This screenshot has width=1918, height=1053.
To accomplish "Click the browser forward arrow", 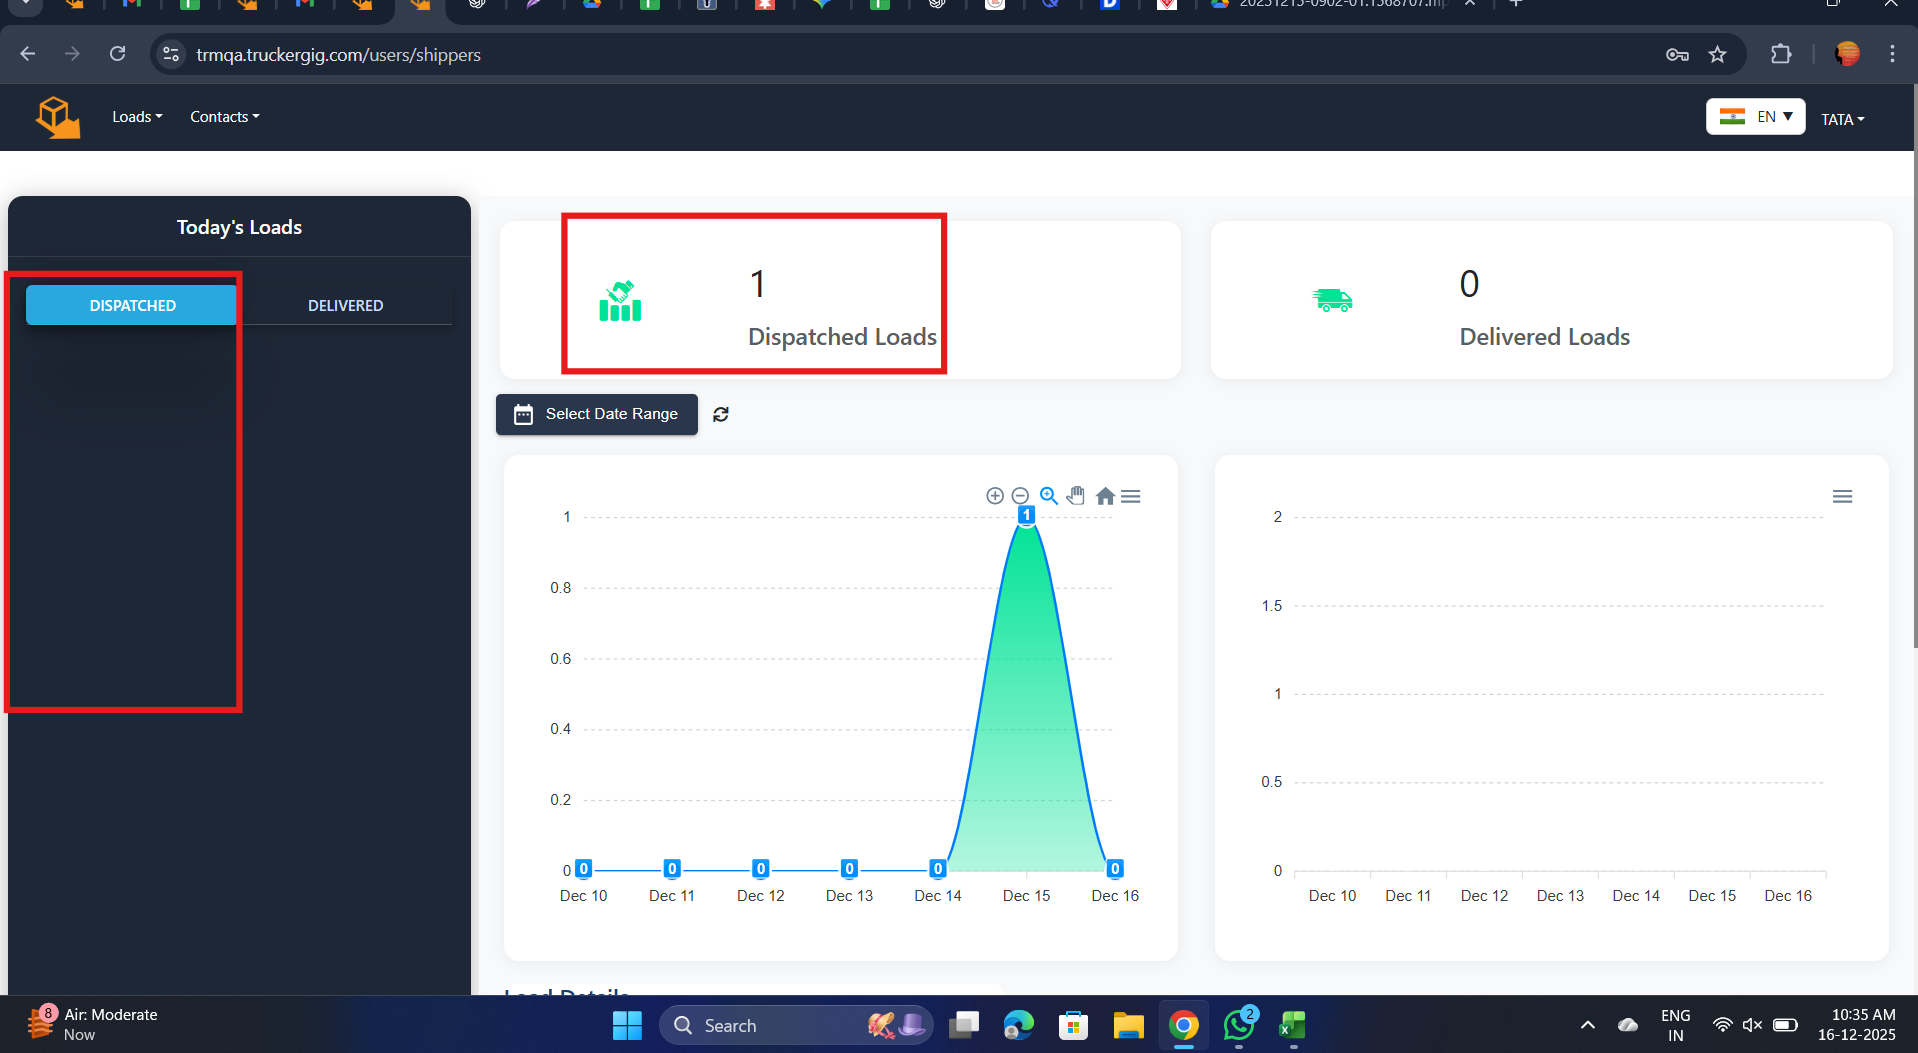I will pos(72,54).
